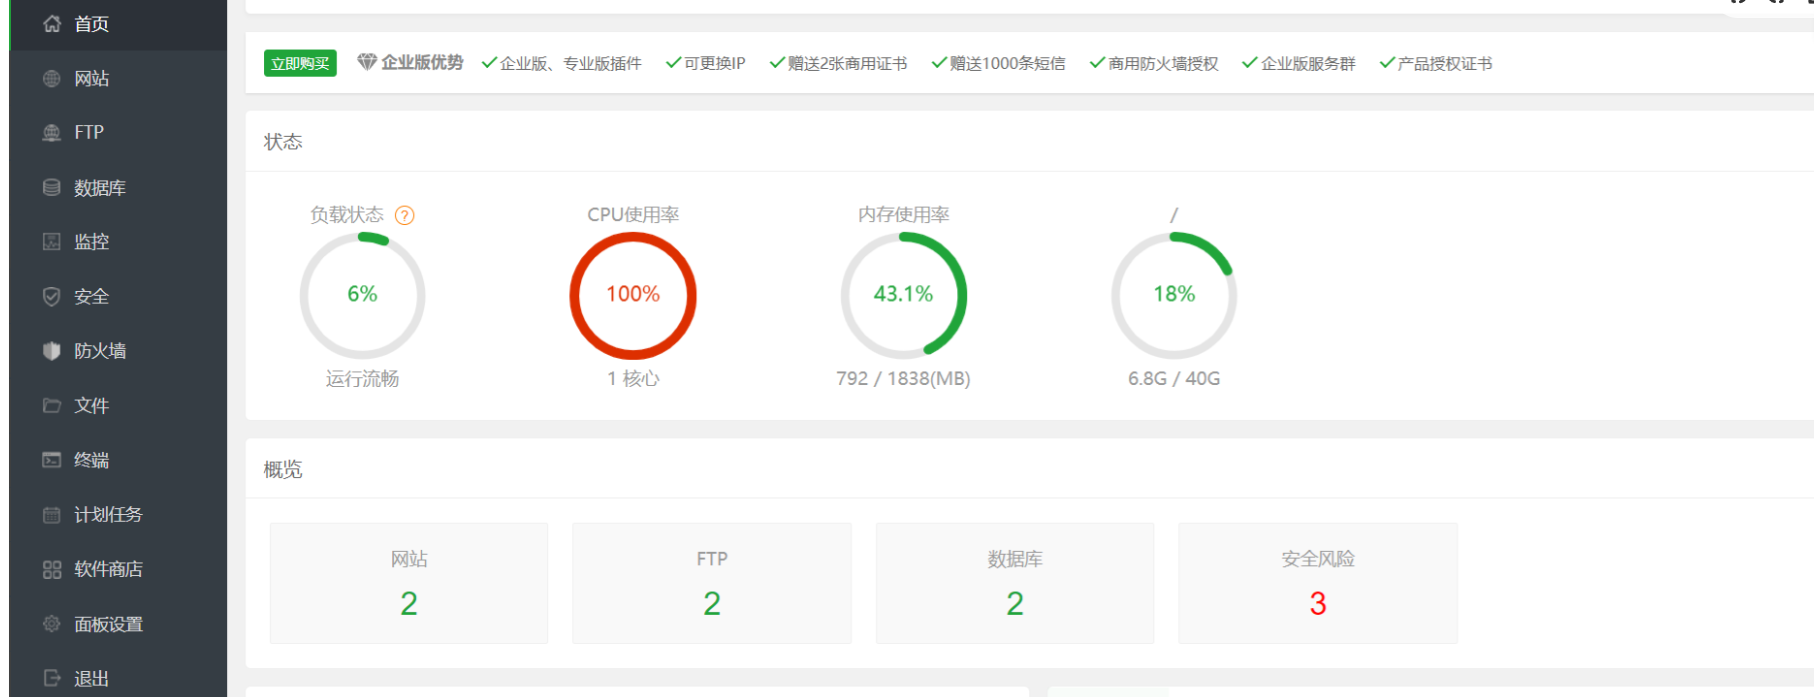Click the firewall shield icon beside 防火墙

pos(52,350)
